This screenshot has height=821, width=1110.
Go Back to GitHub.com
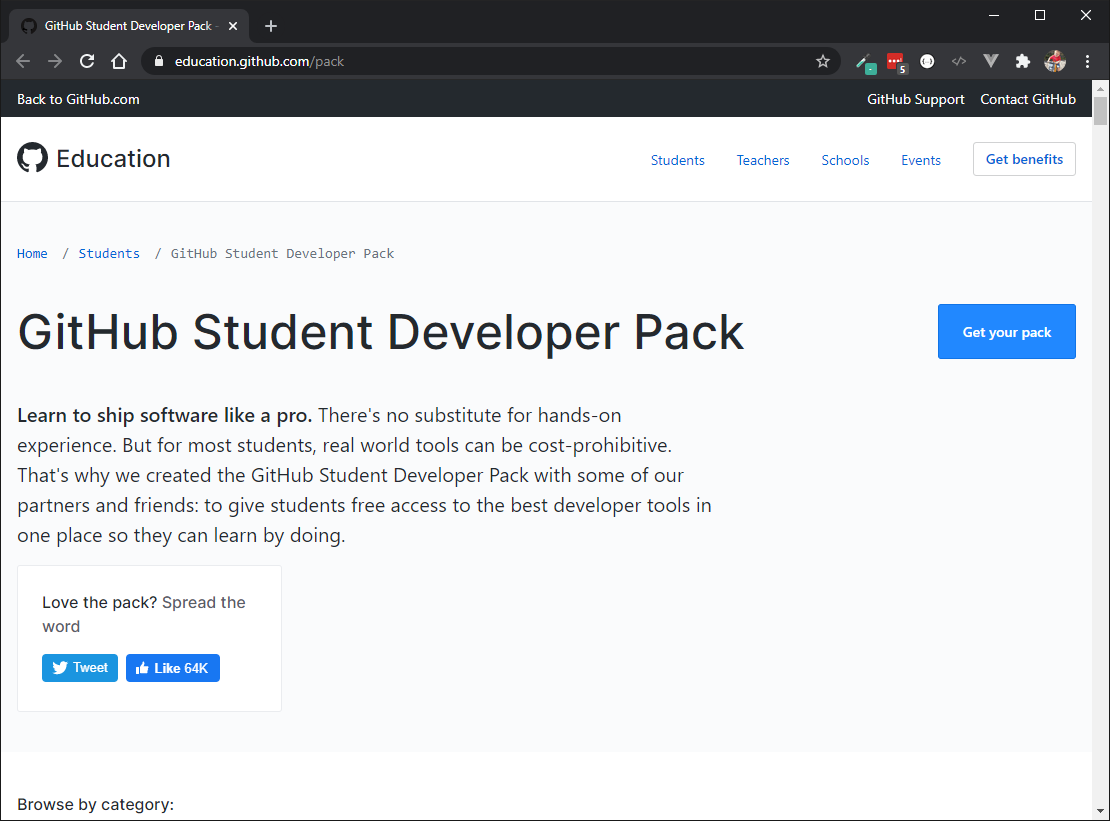tap(79, 99)
